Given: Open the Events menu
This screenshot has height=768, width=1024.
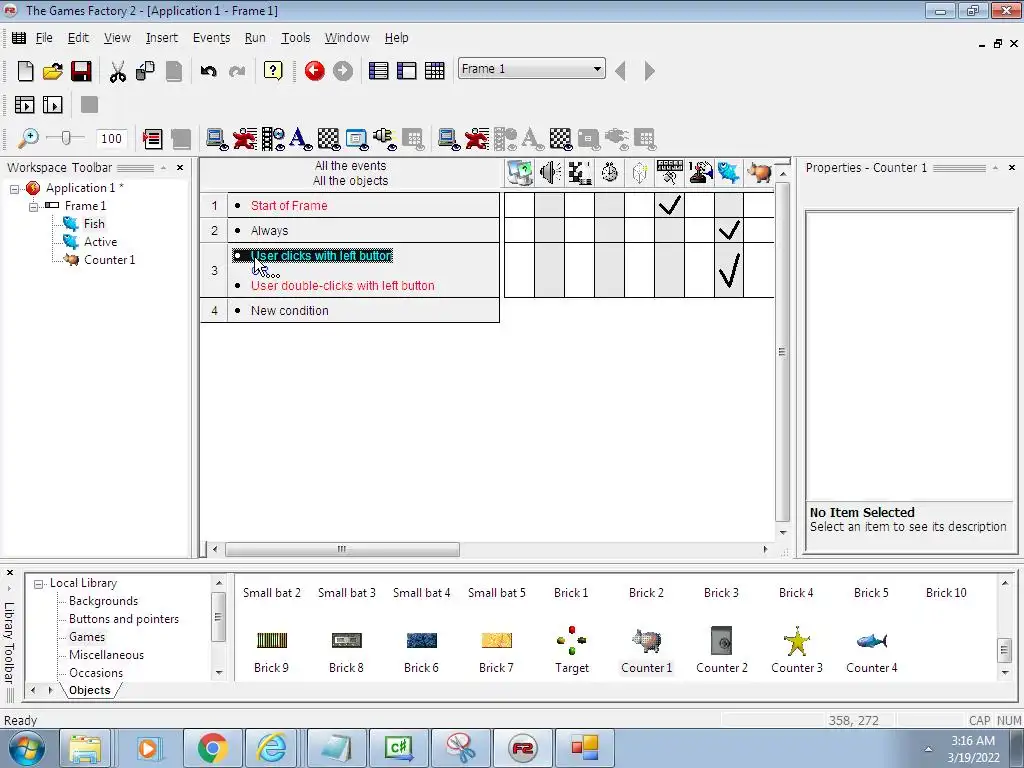Looking at the screenshot, I should [x=211, y=38].
